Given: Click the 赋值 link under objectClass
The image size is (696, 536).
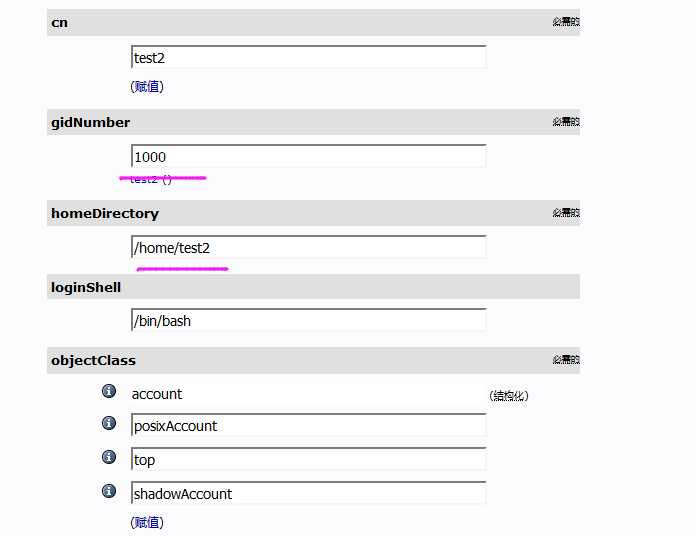Looking at the screenshot, I should click(147, 522).
